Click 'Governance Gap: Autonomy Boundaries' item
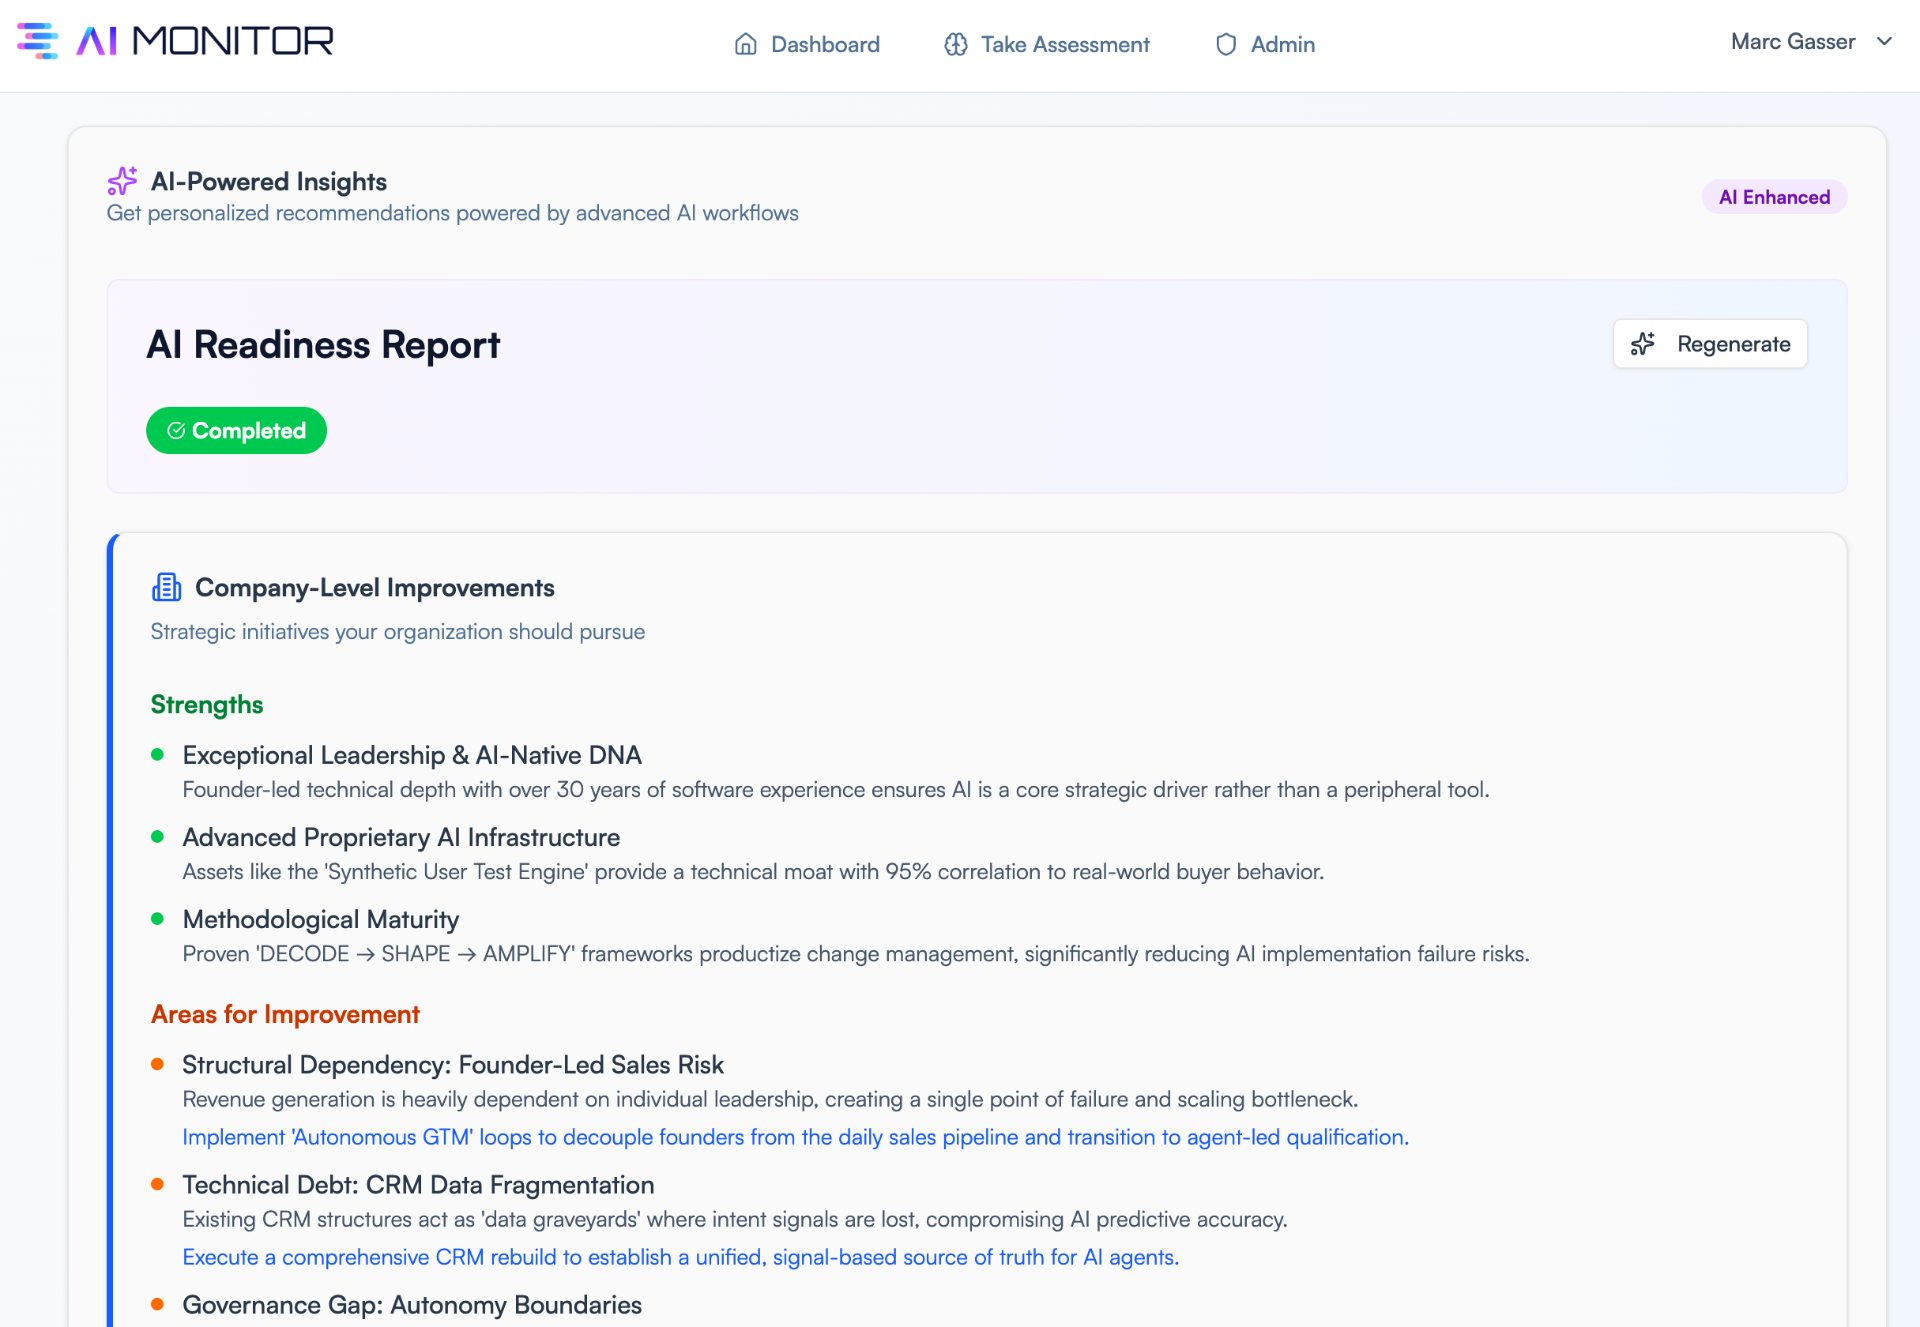This screenshot has height=1327, width=1920. (412, 1305)
